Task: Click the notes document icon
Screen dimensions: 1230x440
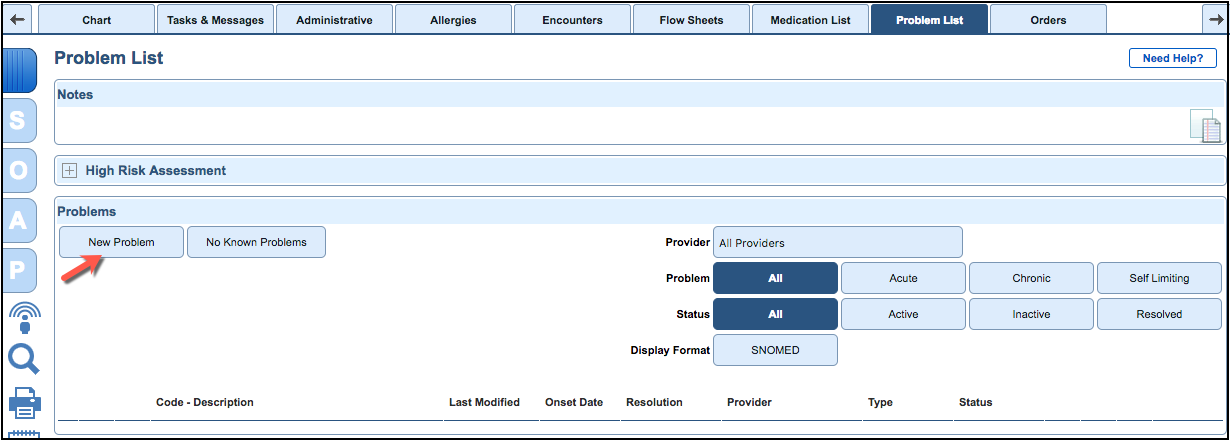Action: pos(1205,126)
